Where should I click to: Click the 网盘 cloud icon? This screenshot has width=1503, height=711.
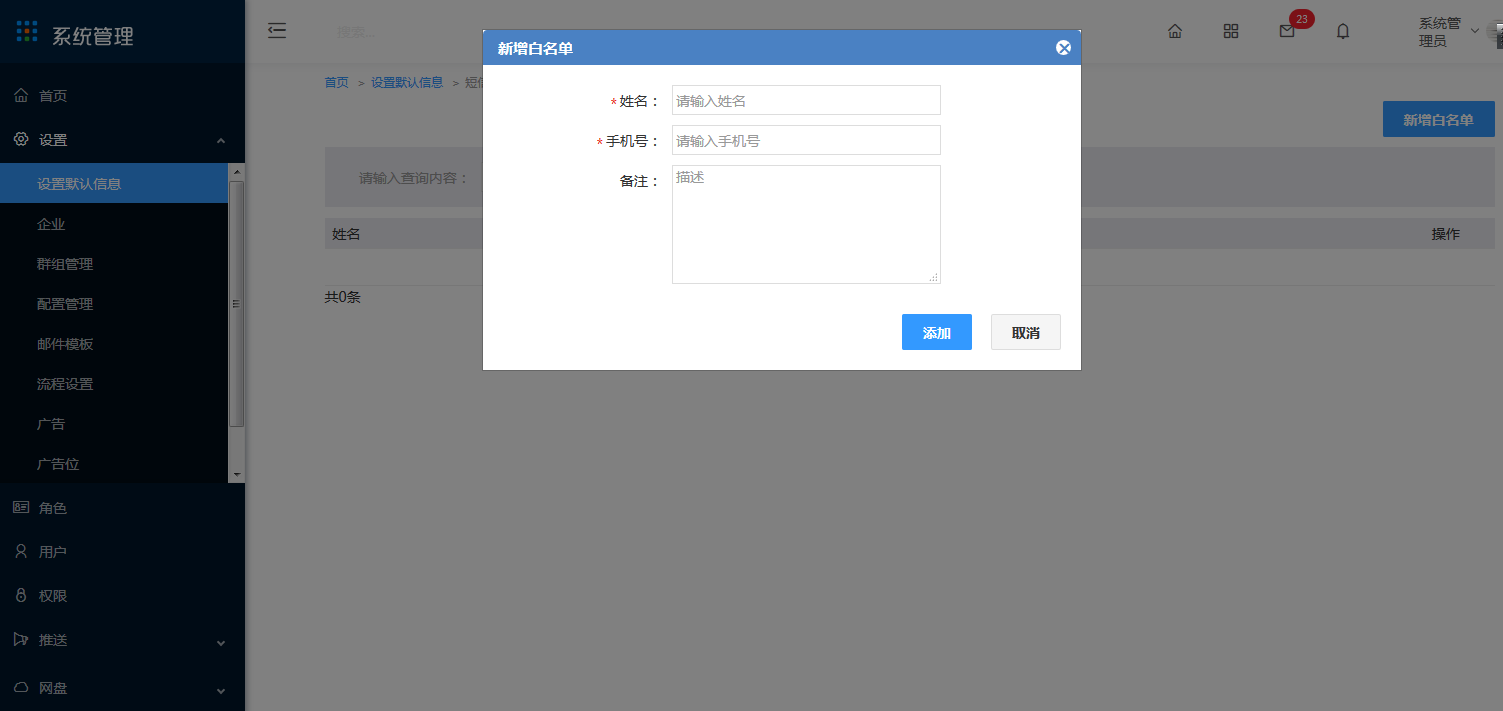[21, 687]
